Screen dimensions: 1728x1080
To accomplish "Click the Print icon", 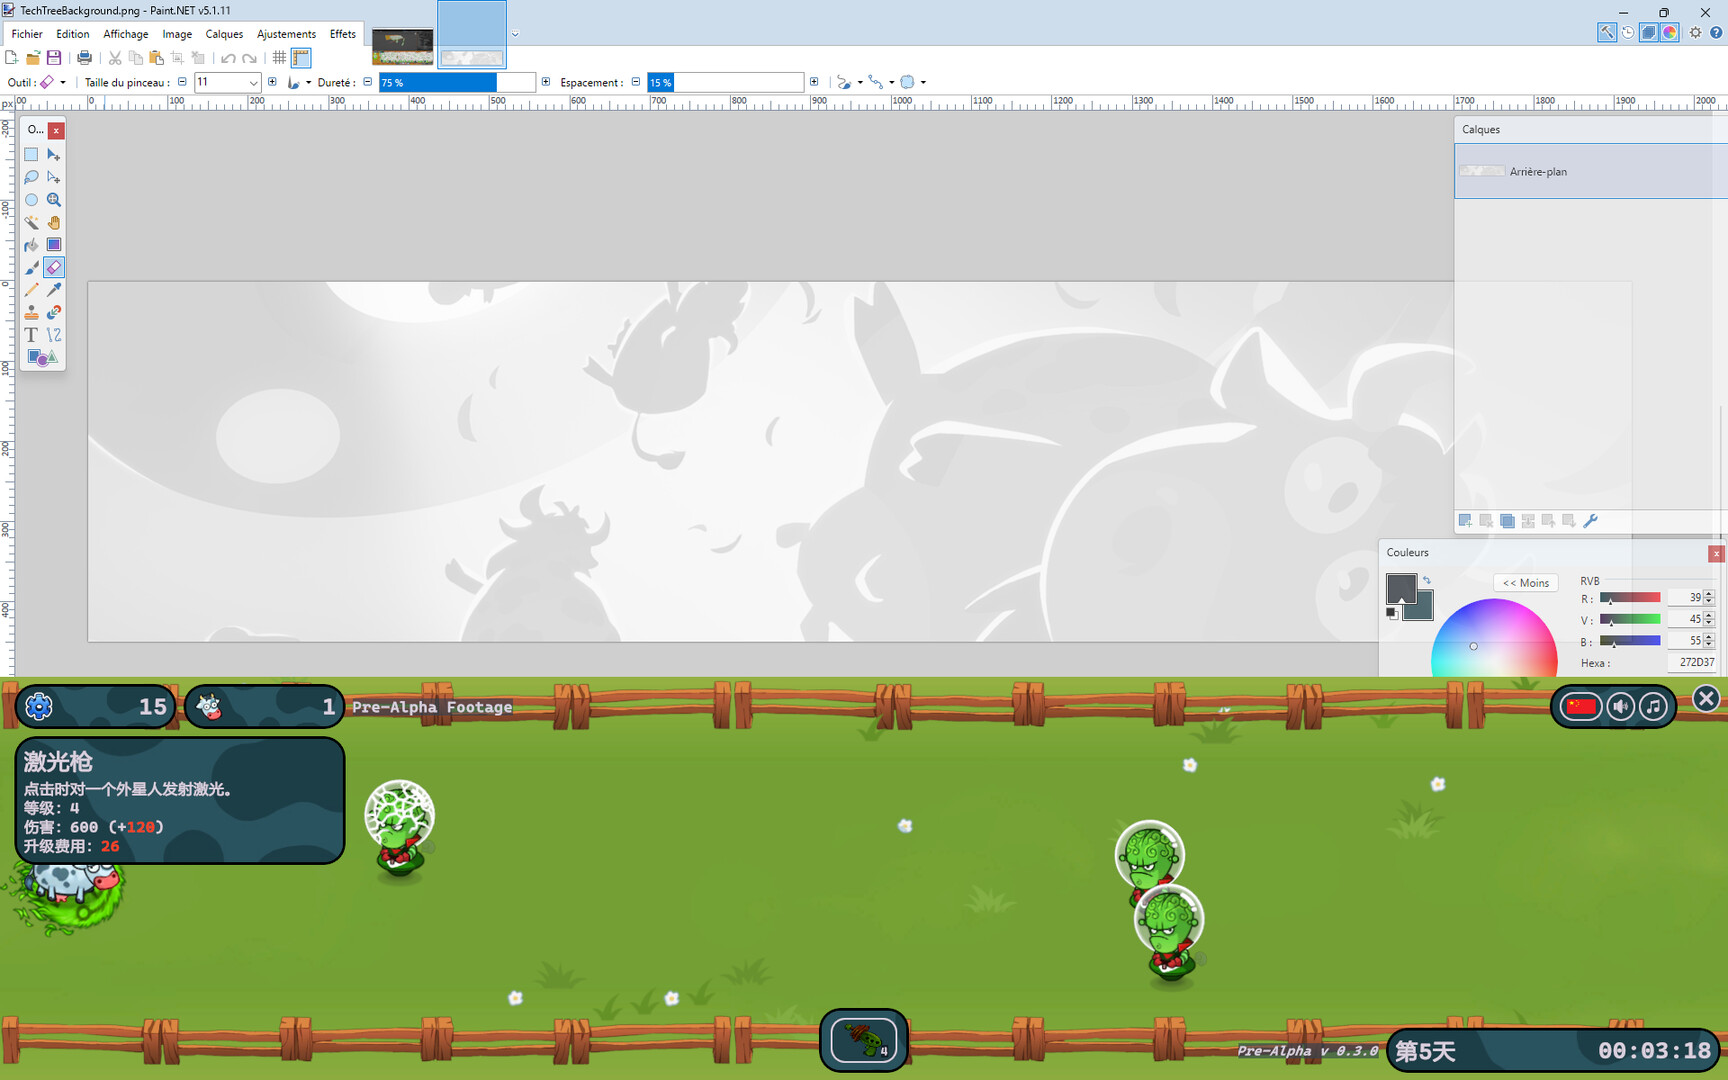I will pyautogui.click(x=84, y=58).
